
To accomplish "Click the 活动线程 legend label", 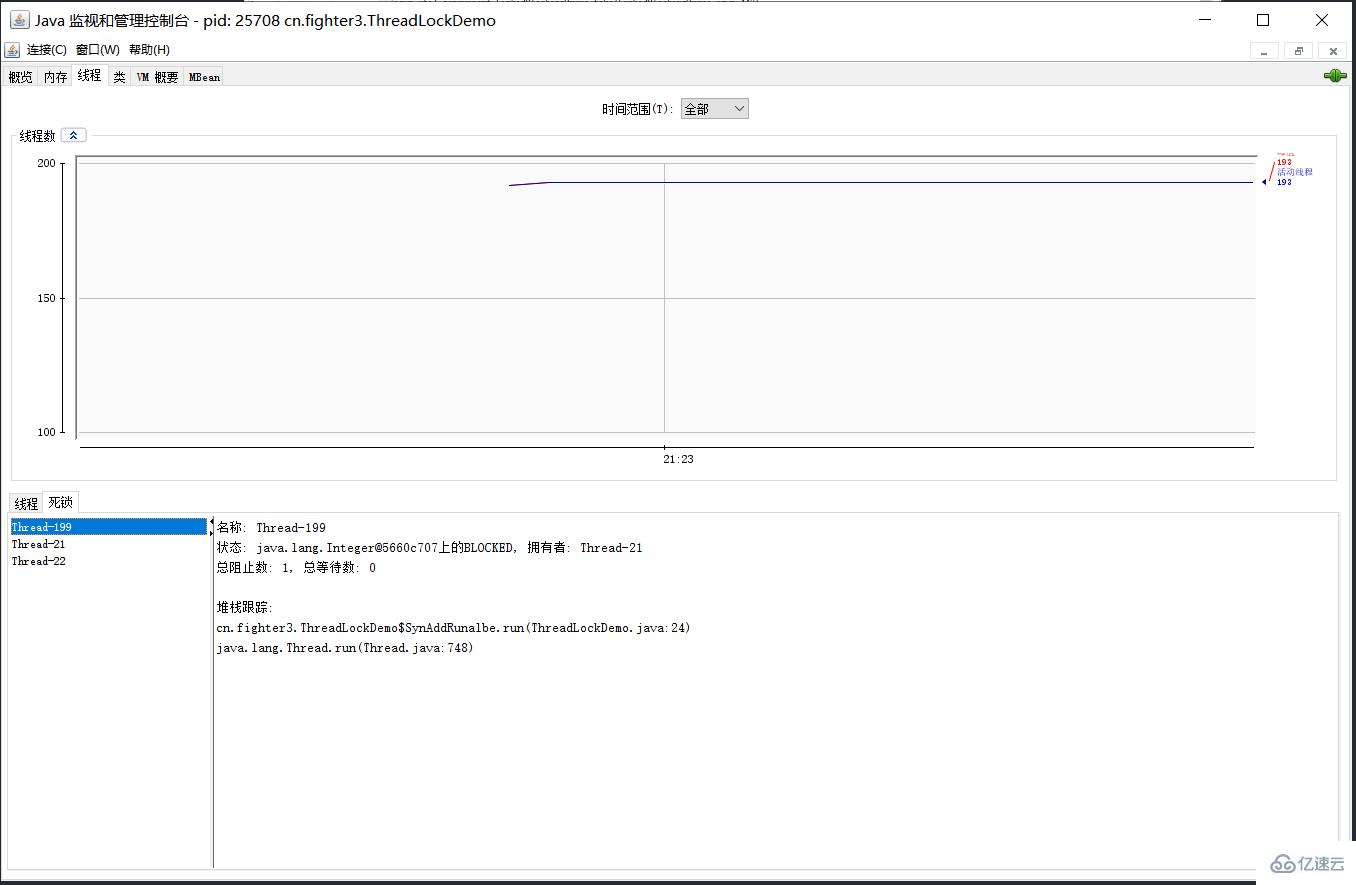I will click(x=1295, y=172).
